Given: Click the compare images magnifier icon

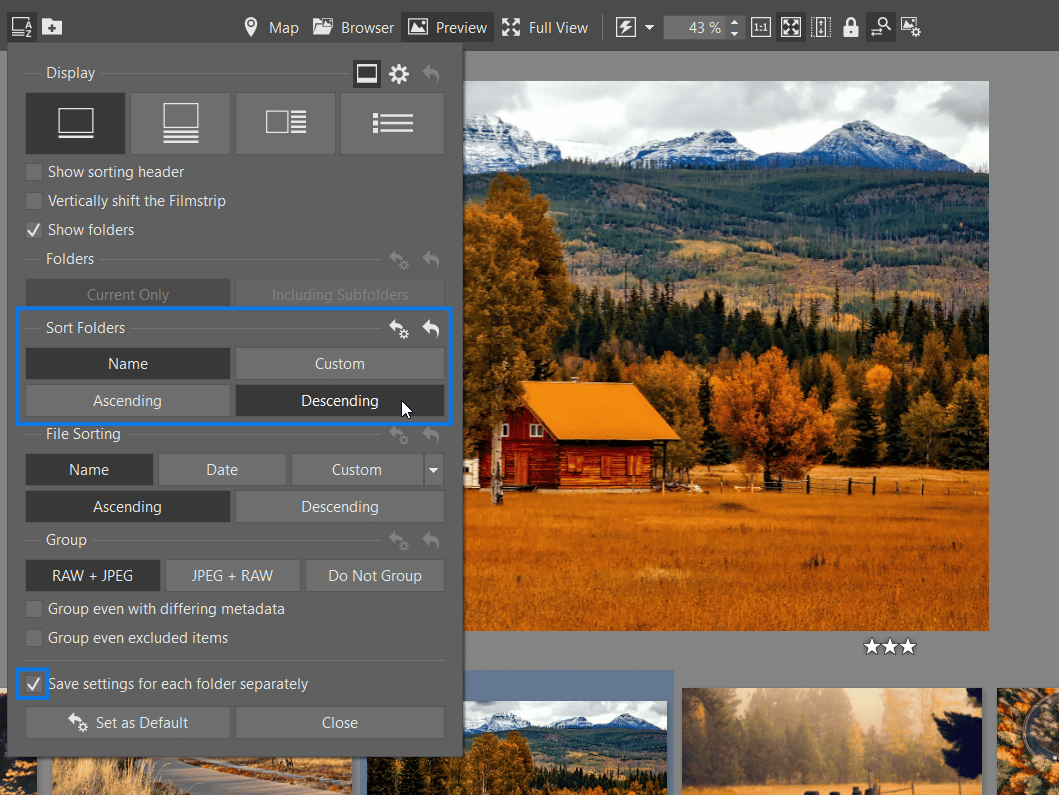Looking at the screenshot, I should tap(881, 26).
